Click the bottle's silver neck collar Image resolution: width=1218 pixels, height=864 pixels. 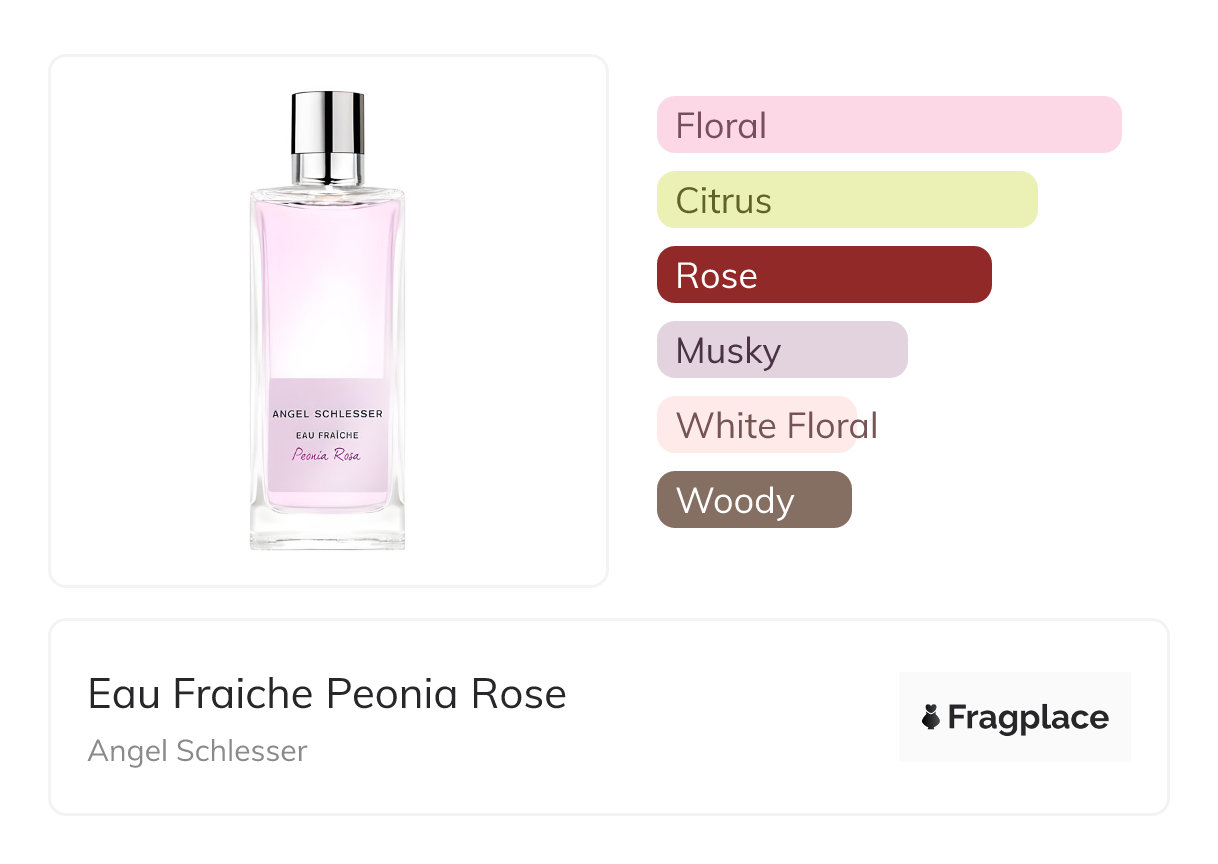[327, 167]
